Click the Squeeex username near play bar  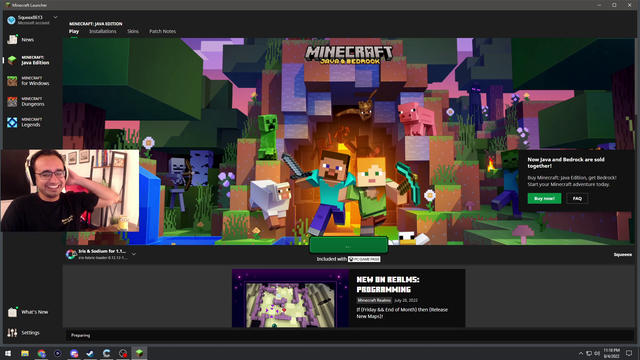622,255
